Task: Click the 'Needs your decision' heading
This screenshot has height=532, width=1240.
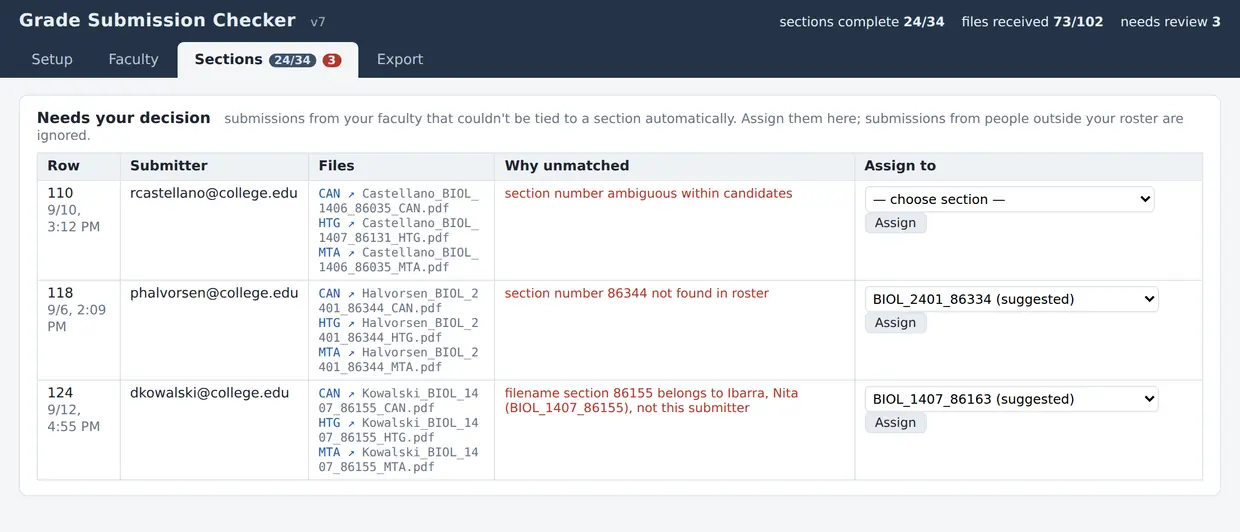Action: click(x=124, y=118)
